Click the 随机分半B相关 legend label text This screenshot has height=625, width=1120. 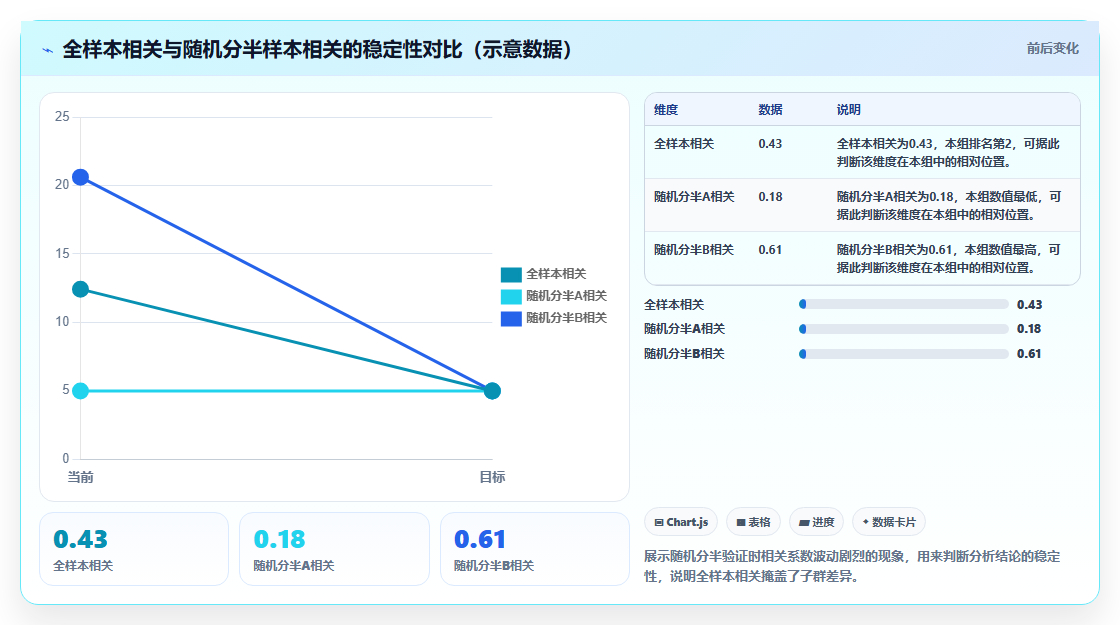tap(566, 318)
